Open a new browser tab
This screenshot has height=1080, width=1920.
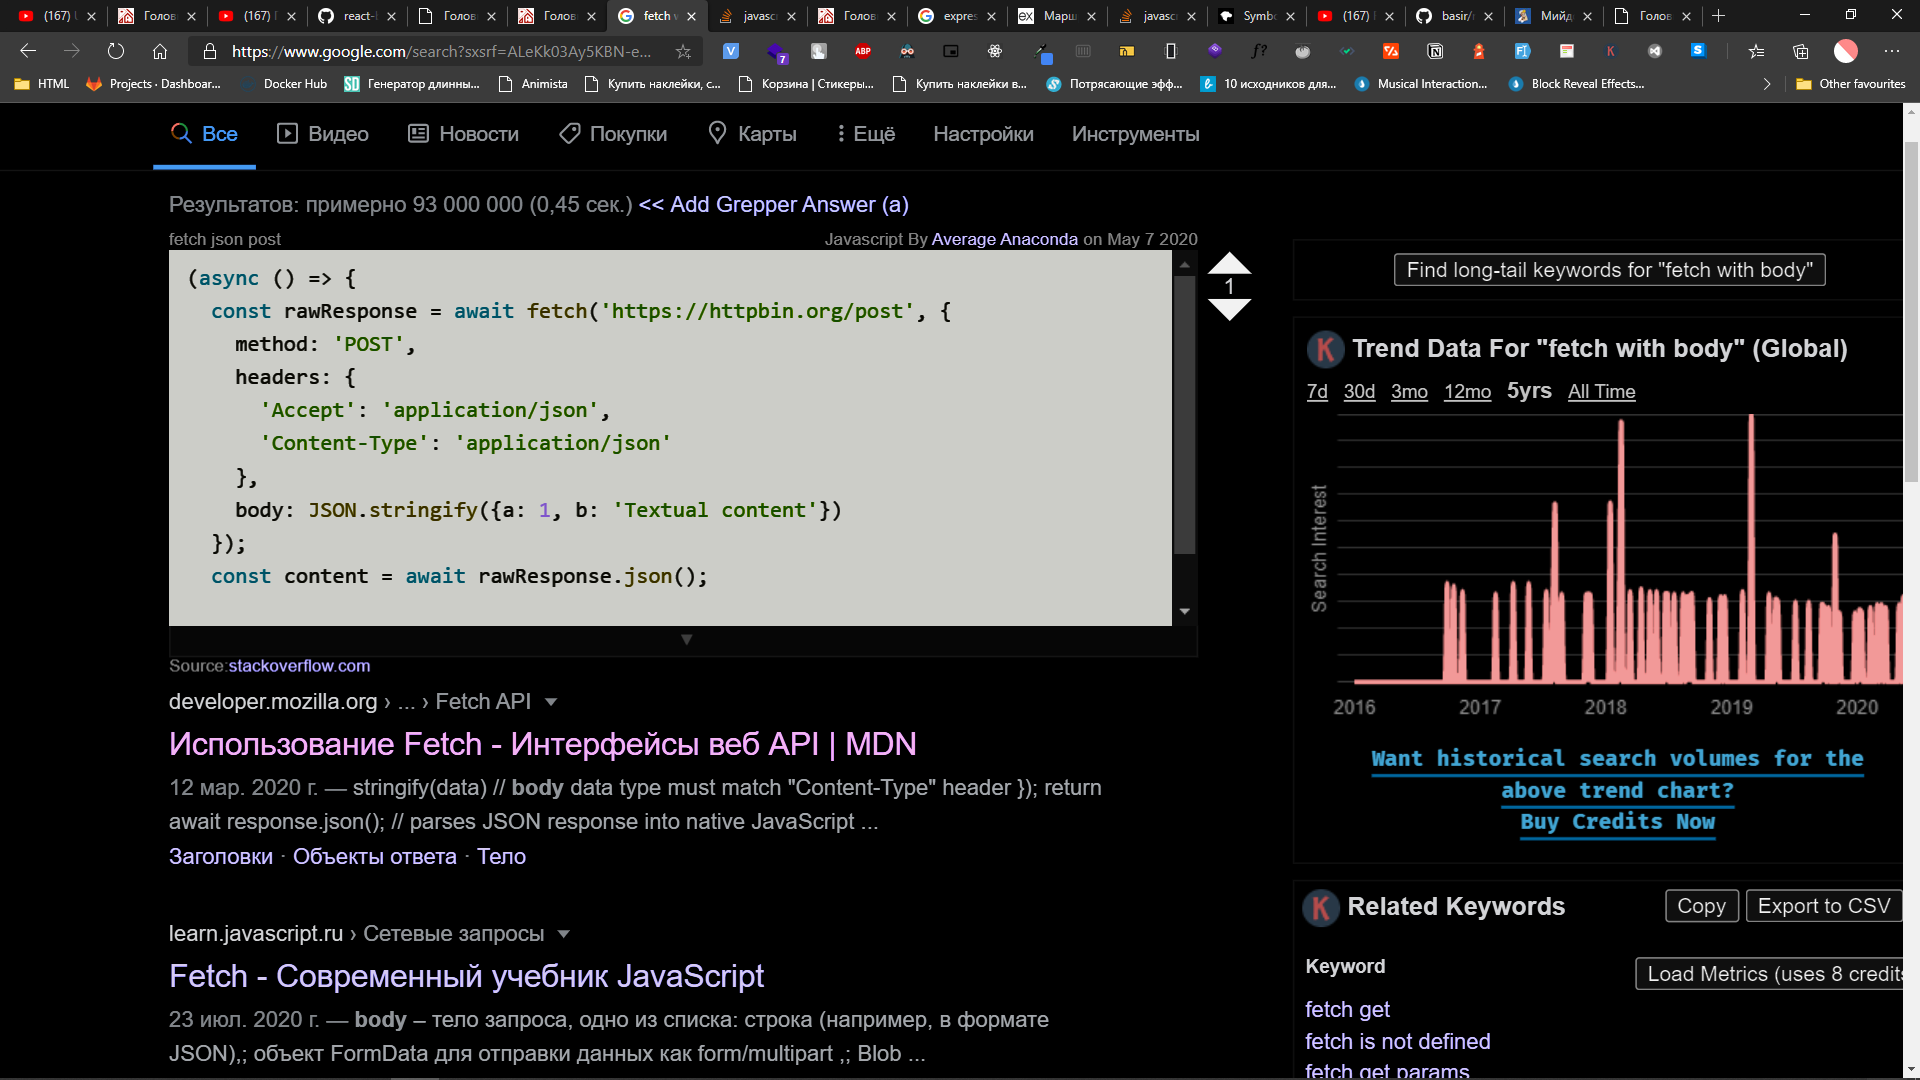(1719, 16)
